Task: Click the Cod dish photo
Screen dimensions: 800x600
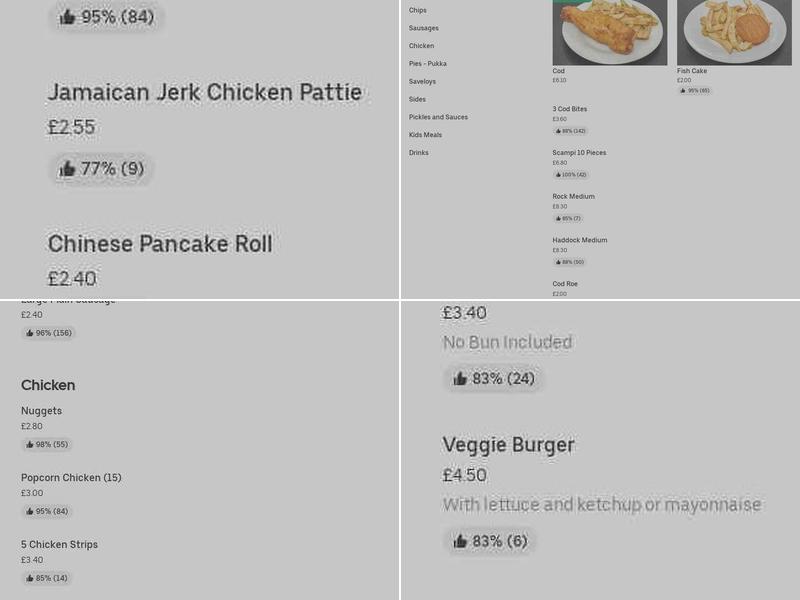Action: 609,30
